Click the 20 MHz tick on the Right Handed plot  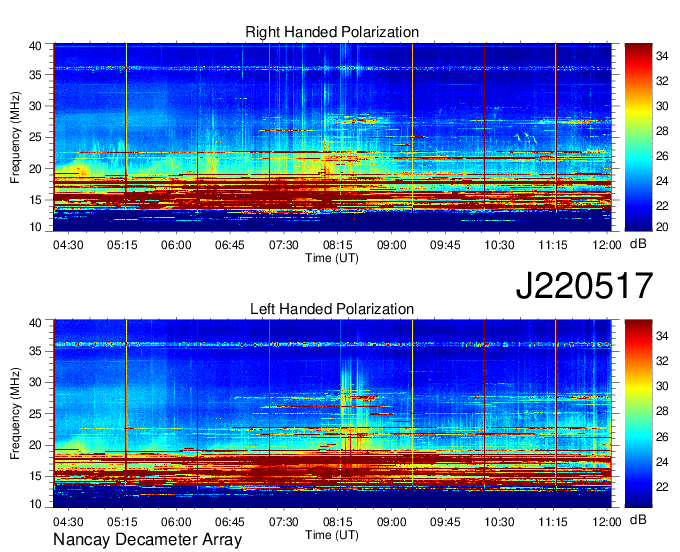pyautogui.click(x=36, y=169)
